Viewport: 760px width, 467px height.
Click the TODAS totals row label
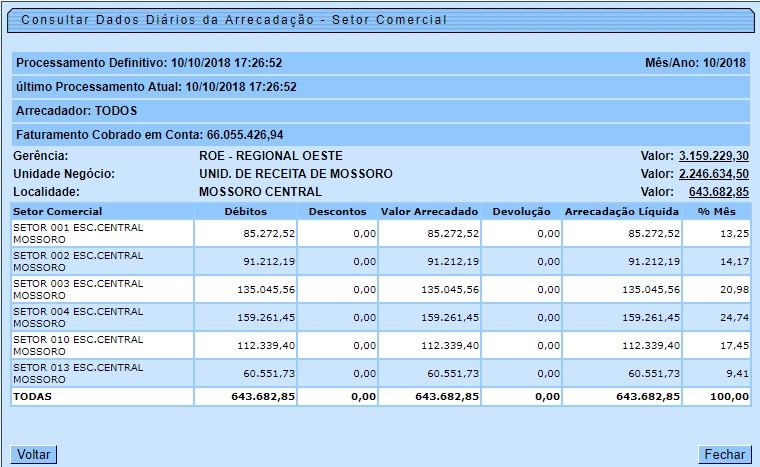pyautogui.click(x=33, y=396)
